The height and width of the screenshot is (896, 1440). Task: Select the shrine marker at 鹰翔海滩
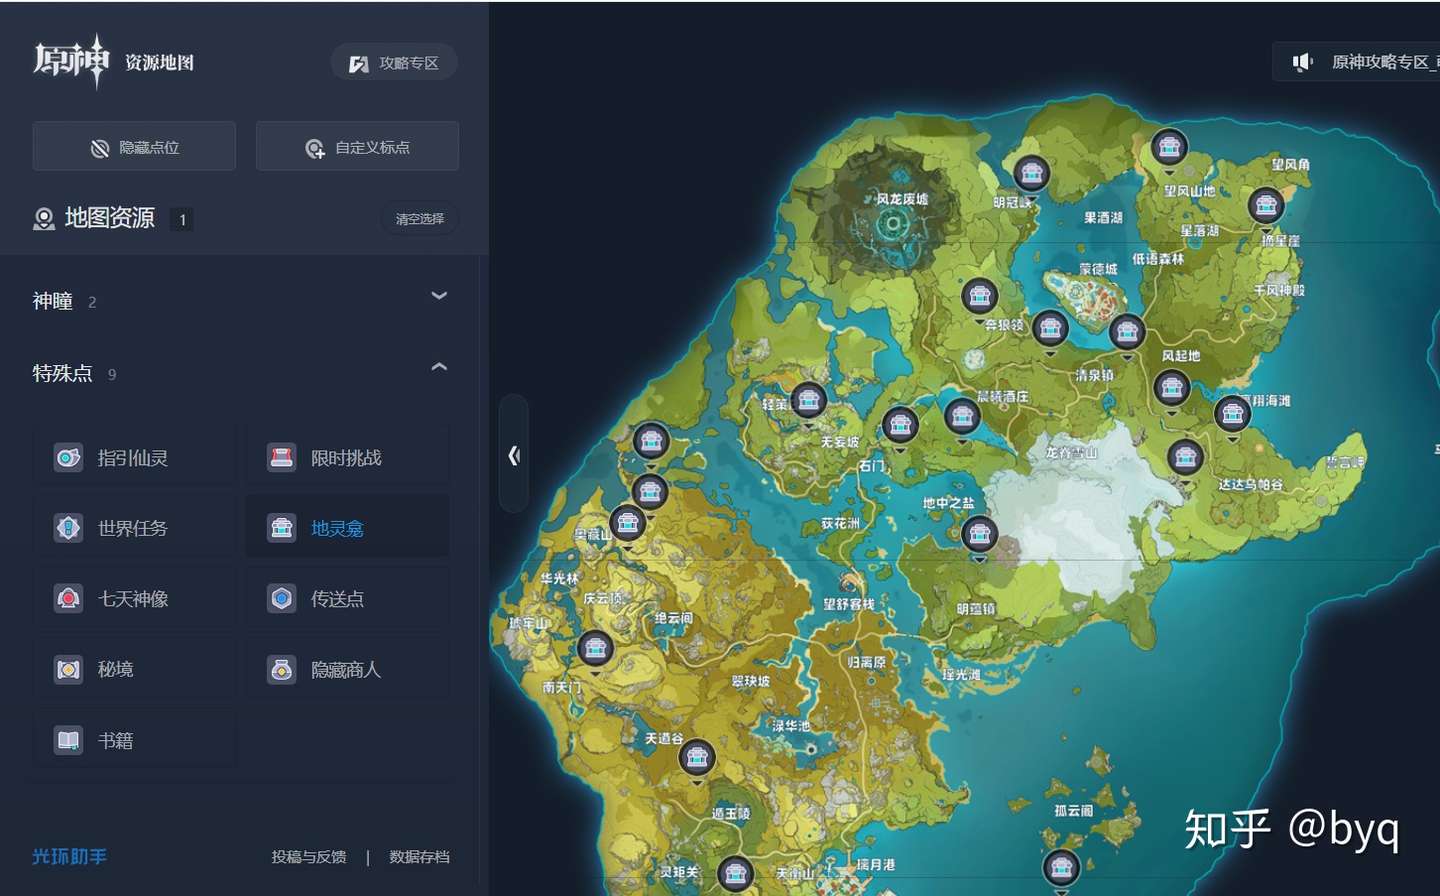(1232, 413)
